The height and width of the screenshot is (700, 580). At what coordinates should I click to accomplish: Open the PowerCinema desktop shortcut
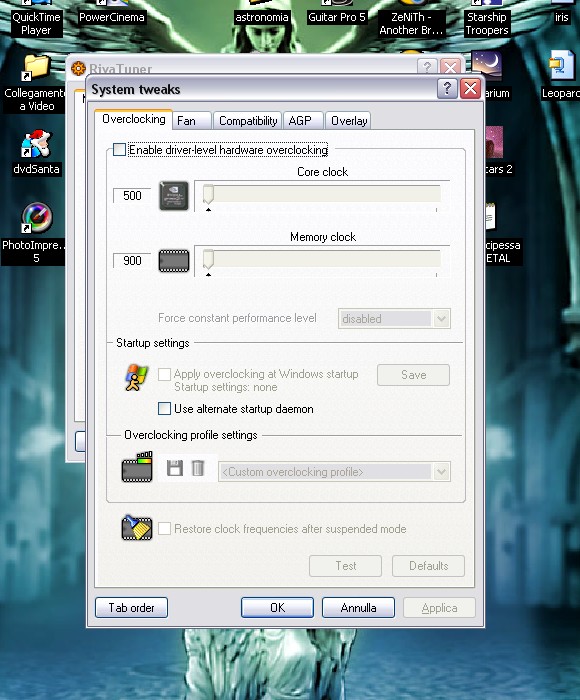pos(112,12)
